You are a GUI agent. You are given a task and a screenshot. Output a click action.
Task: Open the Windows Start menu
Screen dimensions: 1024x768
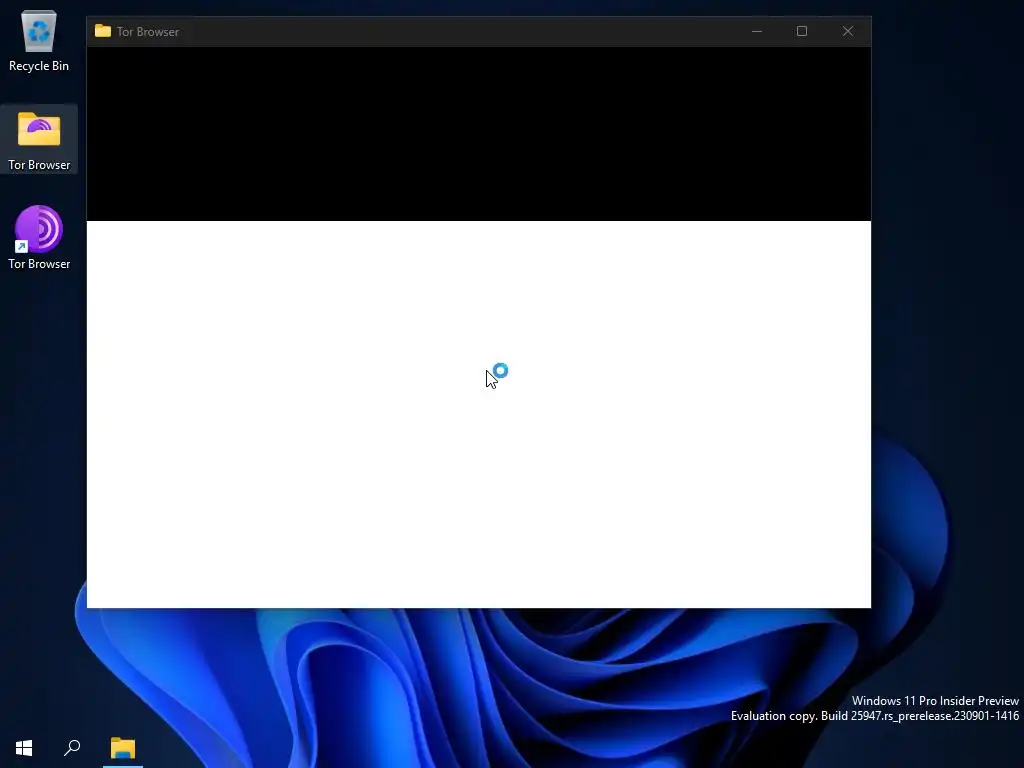pyautogui.click(x=24, y=748)
